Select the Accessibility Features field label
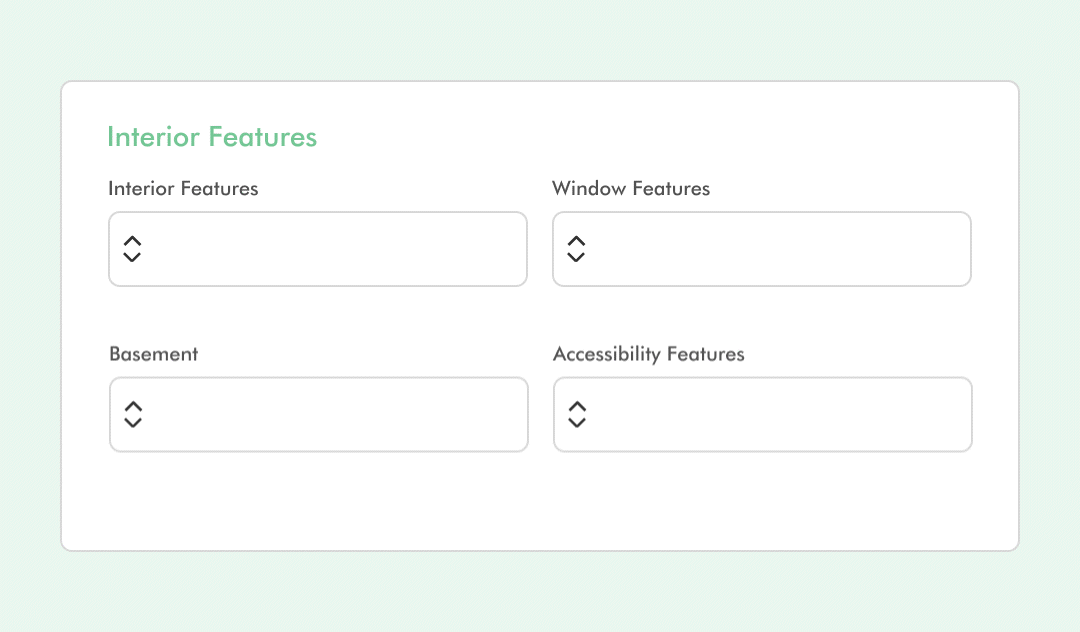 [x=649, y=355]
